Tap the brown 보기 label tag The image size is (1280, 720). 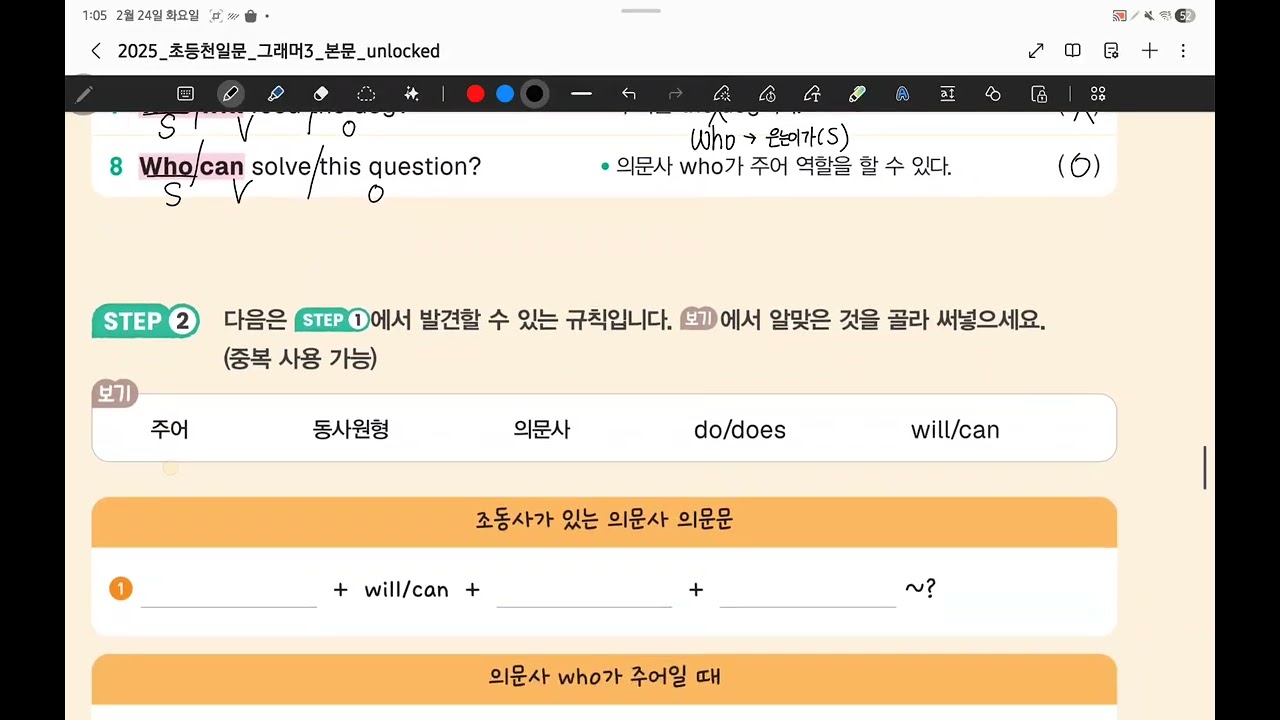115,394
